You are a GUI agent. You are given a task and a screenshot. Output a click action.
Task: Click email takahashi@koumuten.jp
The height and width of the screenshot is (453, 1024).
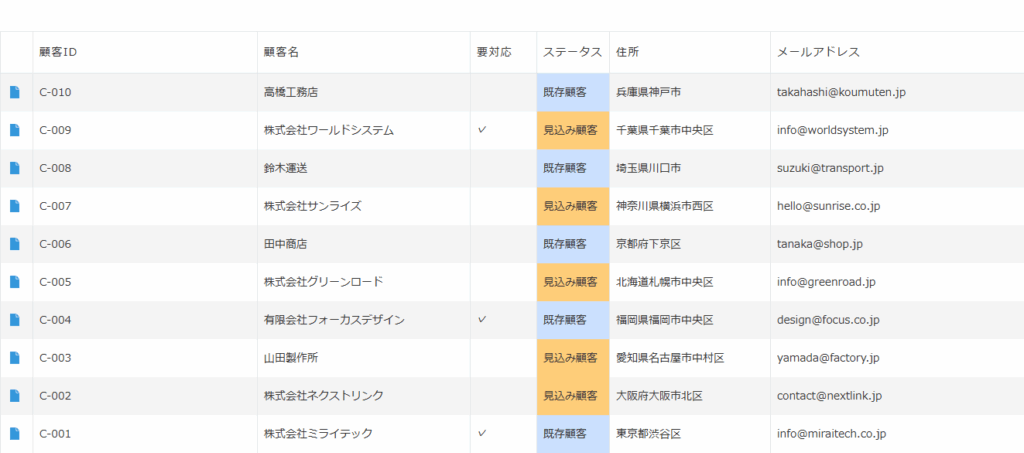(841, 92)
